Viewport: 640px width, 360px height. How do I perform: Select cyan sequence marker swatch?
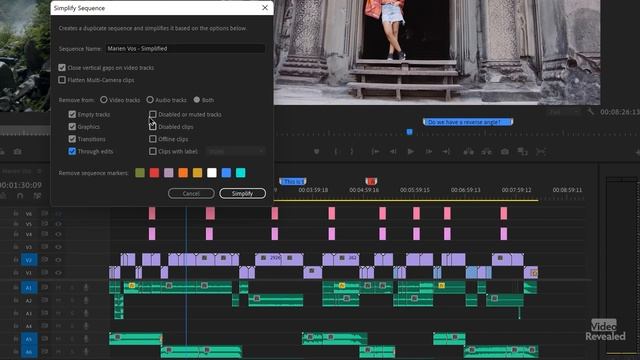click(x=240, y=173)
